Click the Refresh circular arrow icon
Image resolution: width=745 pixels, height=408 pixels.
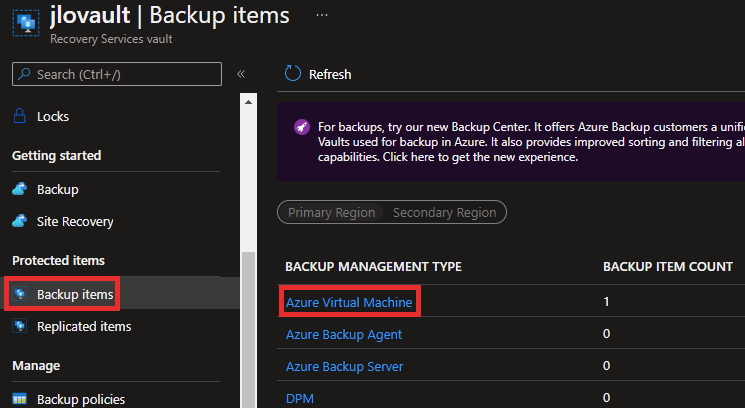pyautogui.click(x=293, y=74)
